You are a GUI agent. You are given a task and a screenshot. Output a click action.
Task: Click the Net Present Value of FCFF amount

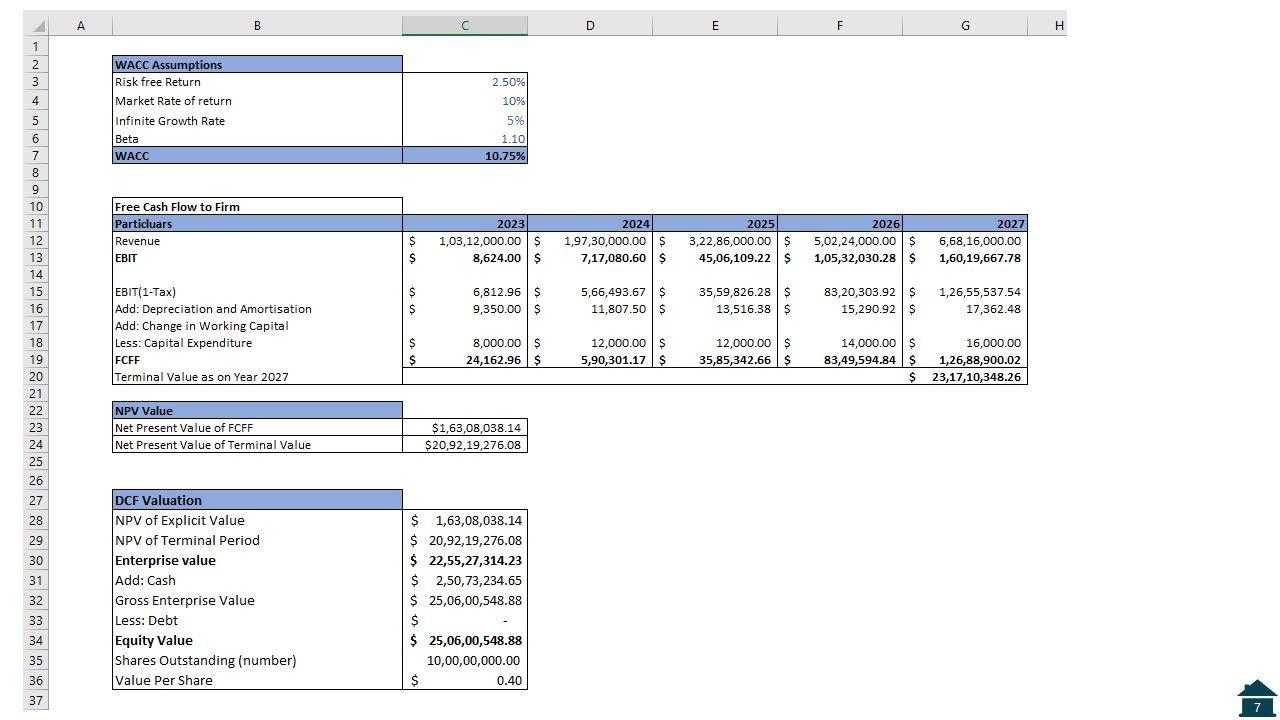(465, 428)
